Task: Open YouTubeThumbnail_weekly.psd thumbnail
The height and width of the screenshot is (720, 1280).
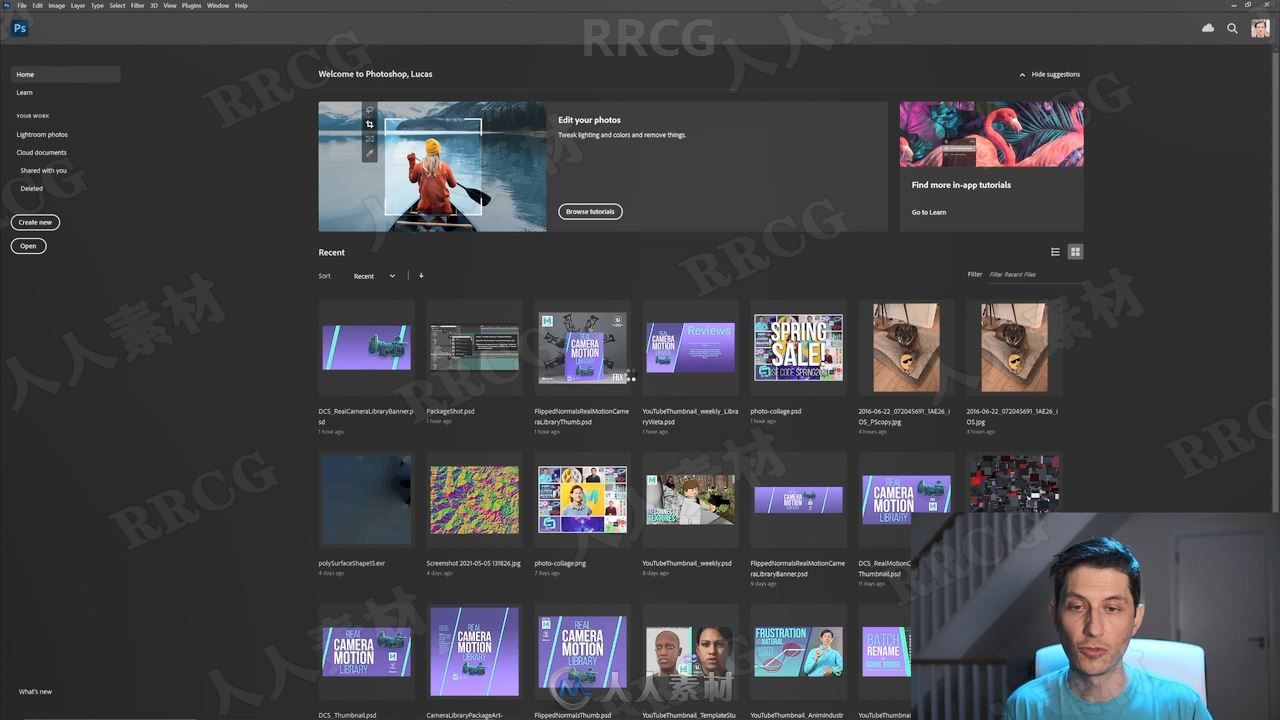Action: pyautogui.click(x=690, y=500)
